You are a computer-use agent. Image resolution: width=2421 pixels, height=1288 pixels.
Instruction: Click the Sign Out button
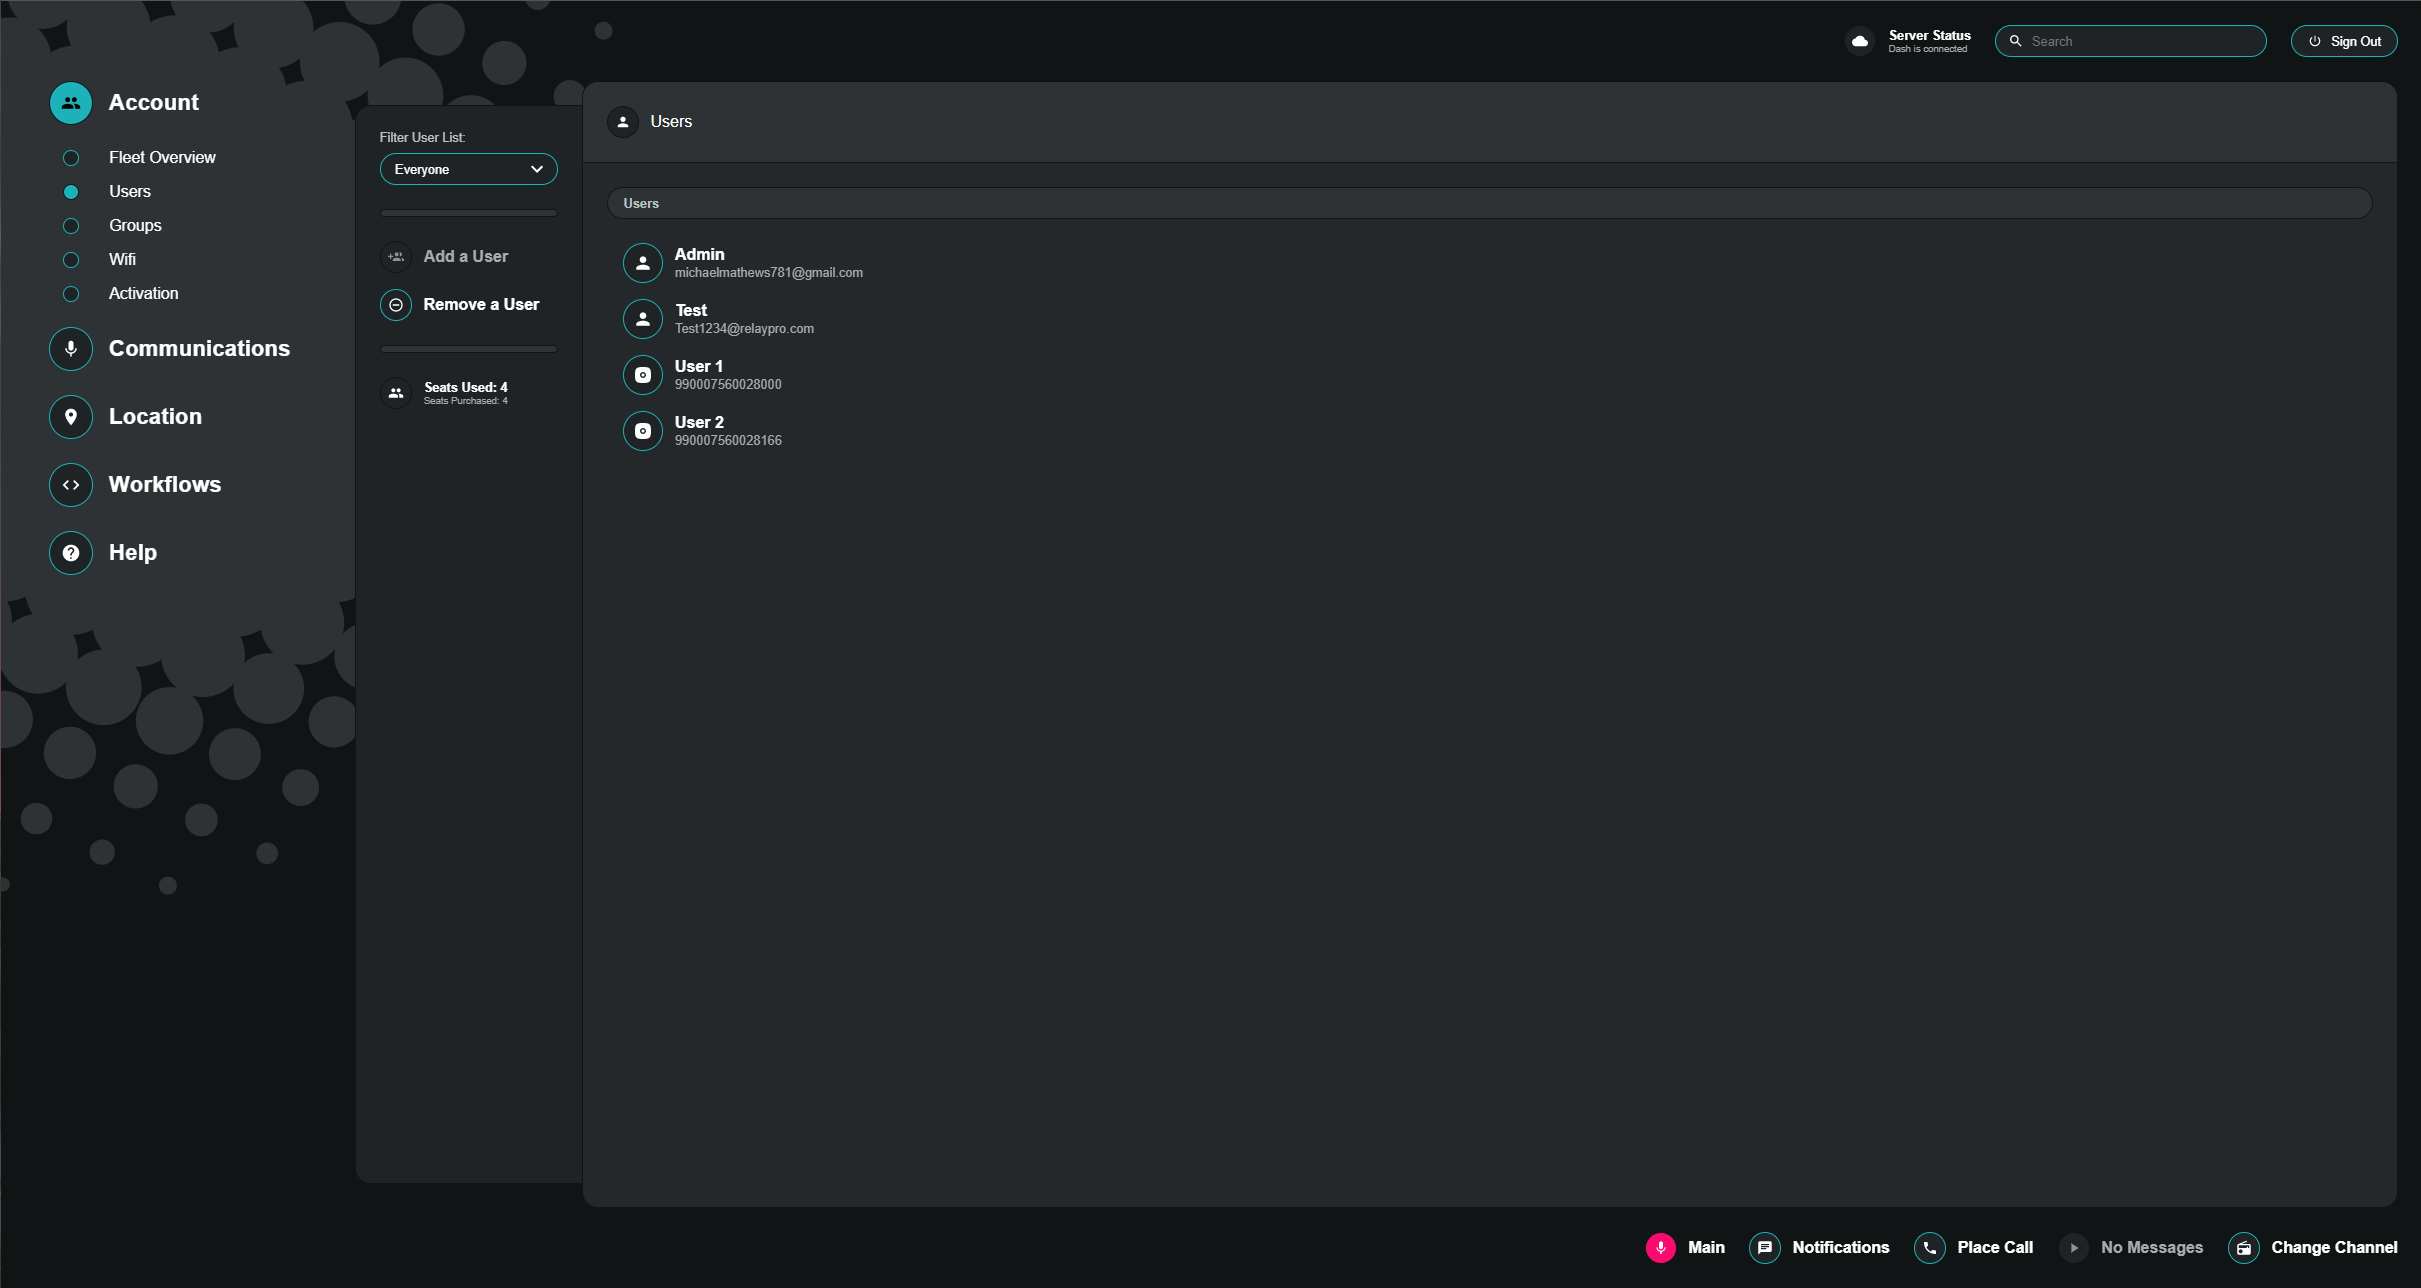pos(2343,41)
